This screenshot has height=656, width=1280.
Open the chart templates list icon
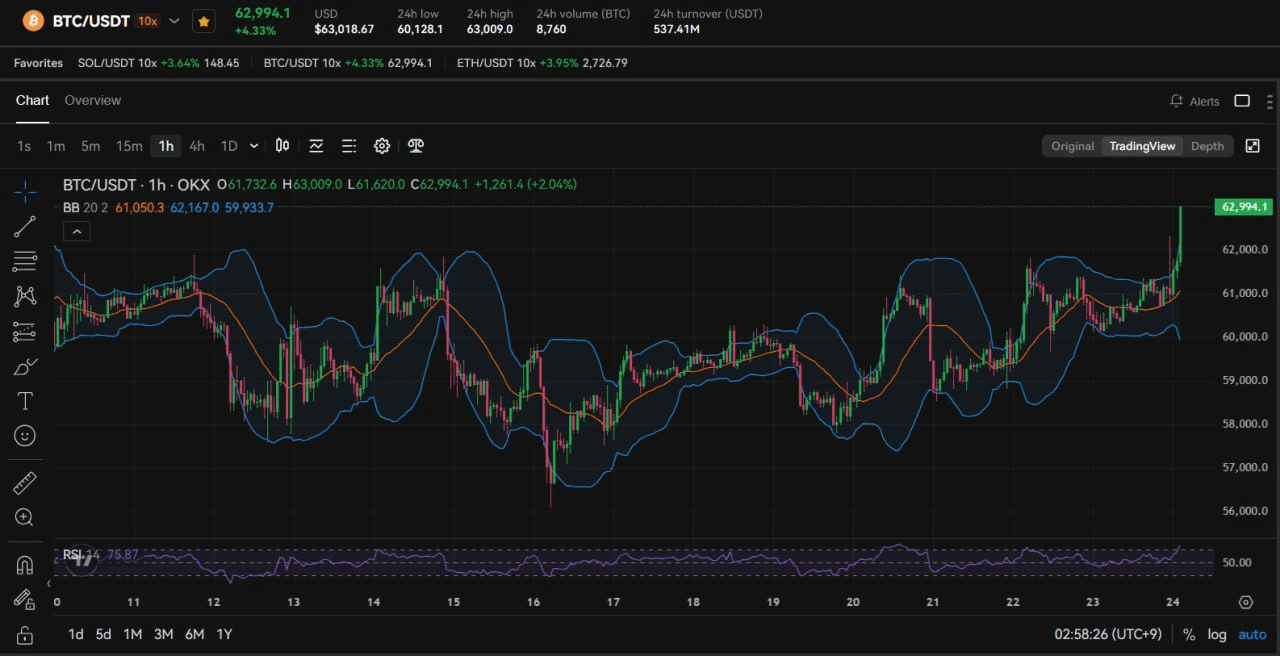(x=349, y=146)
